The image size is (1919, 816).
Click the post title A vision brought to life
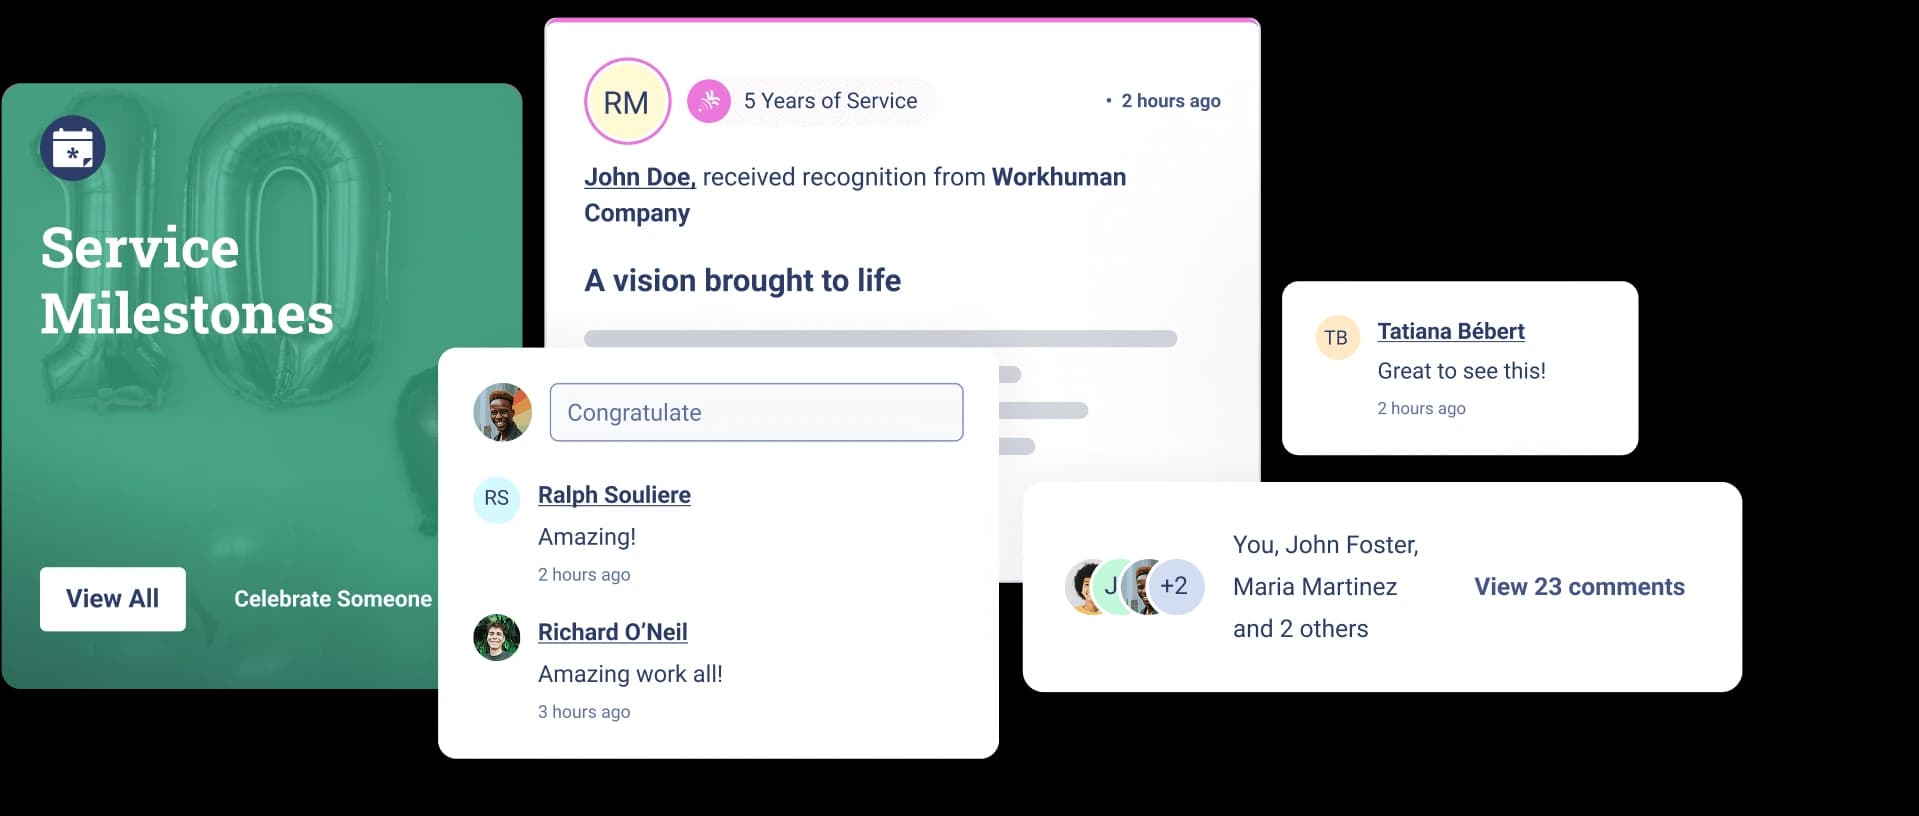point(743,281)
